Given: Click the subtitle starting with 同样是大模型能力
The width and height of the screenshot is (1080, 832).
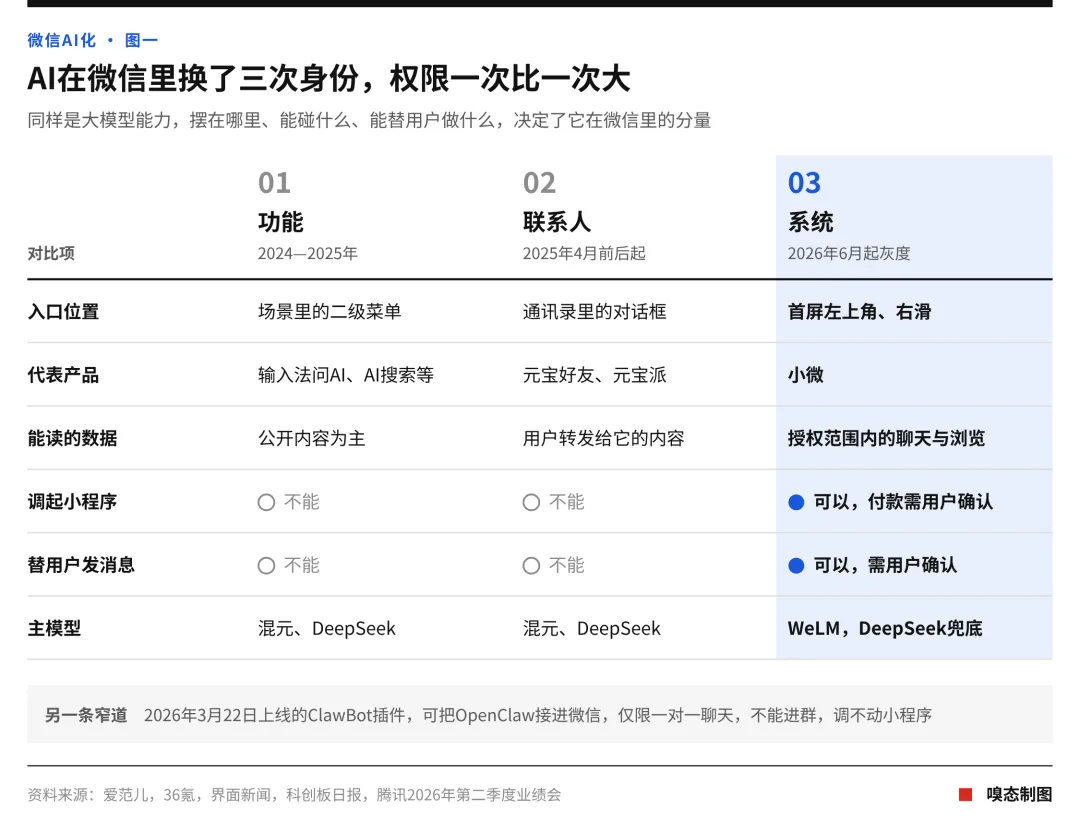Looking at the screenshot, I should click(x=369, y=121).
